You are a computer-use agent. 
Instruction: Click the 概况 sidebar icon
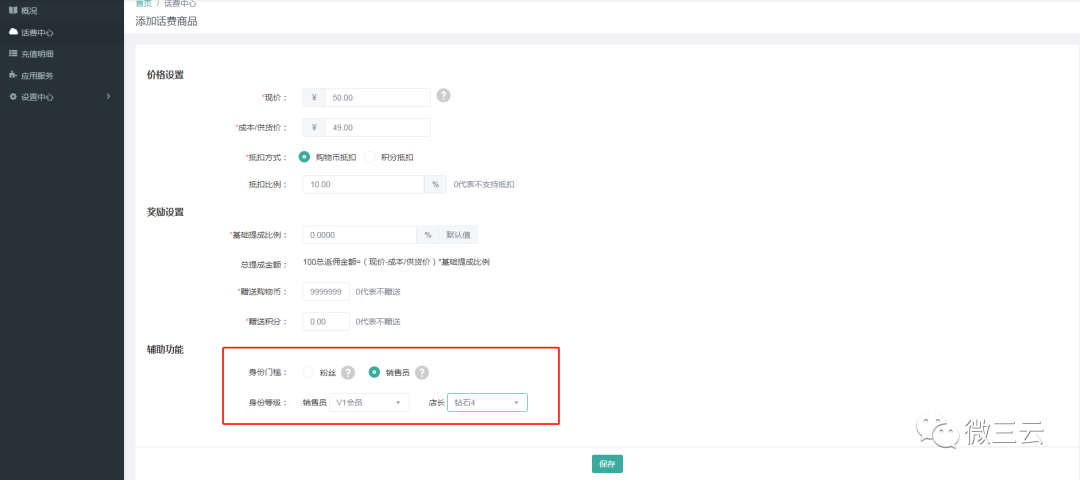(x=12, y=10)
